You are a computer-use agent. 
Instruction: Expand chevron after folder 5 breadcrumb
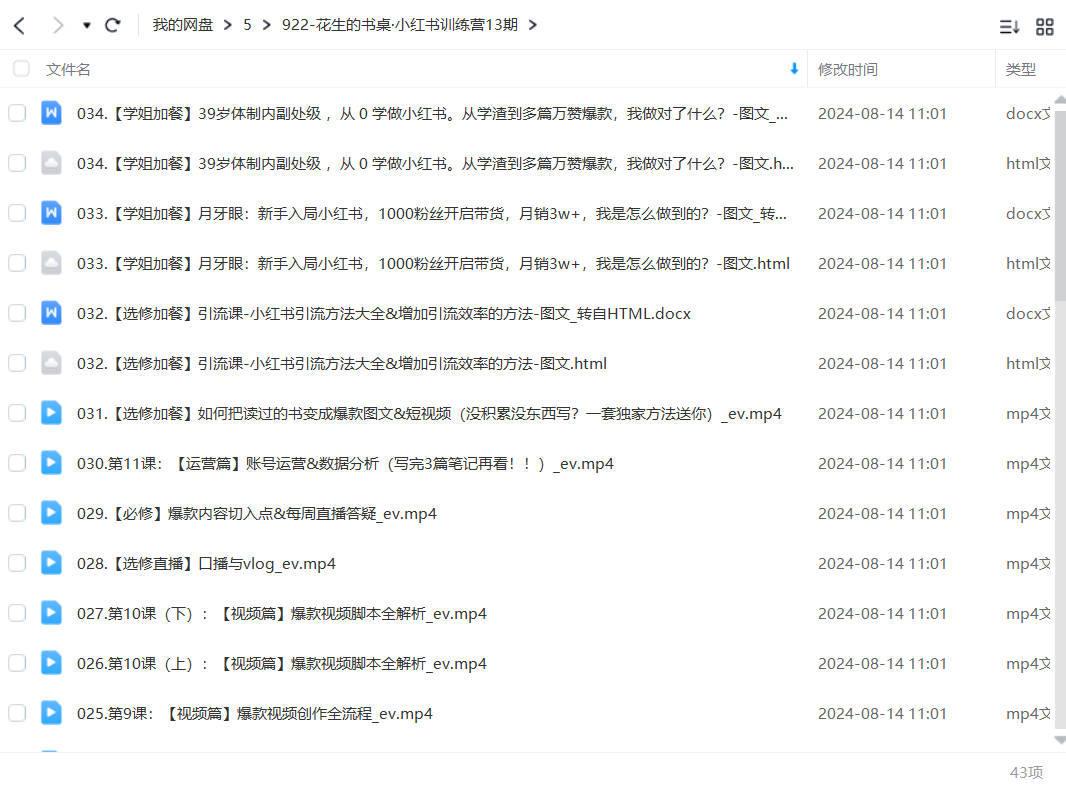[x=266, y=25]
